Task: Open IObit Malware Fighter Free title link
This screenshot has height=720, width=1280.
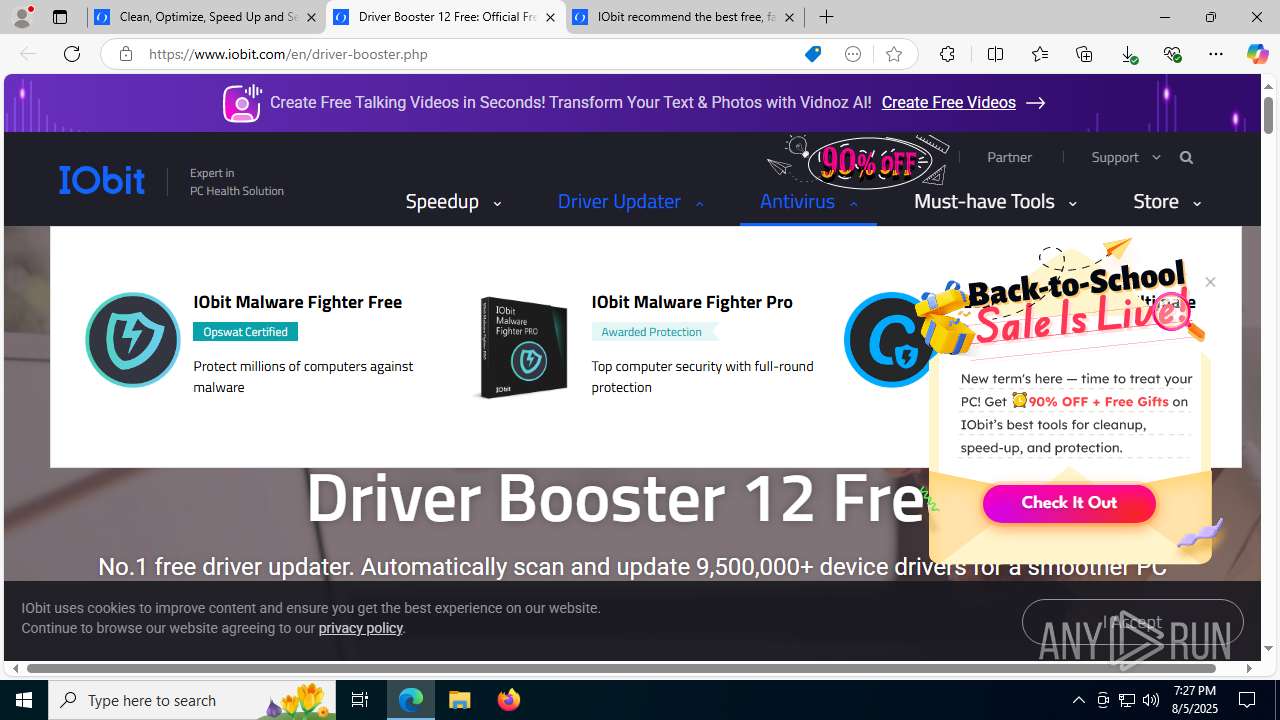Action: 297,302
